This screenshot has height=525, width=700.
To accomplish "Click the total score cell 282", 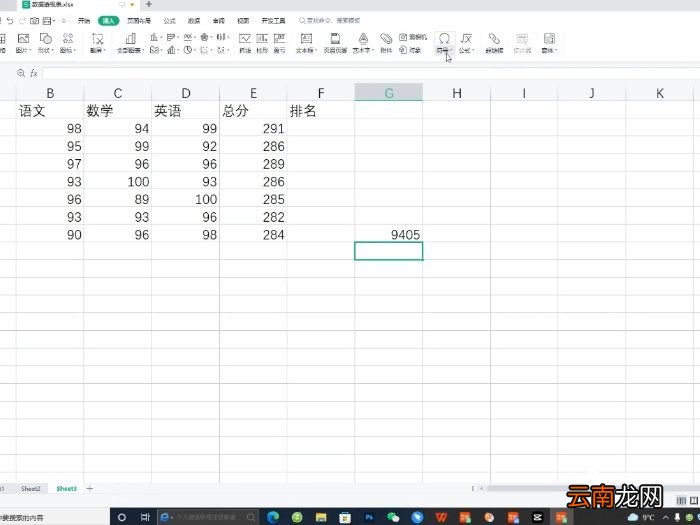I will click(x=253, y=217).
